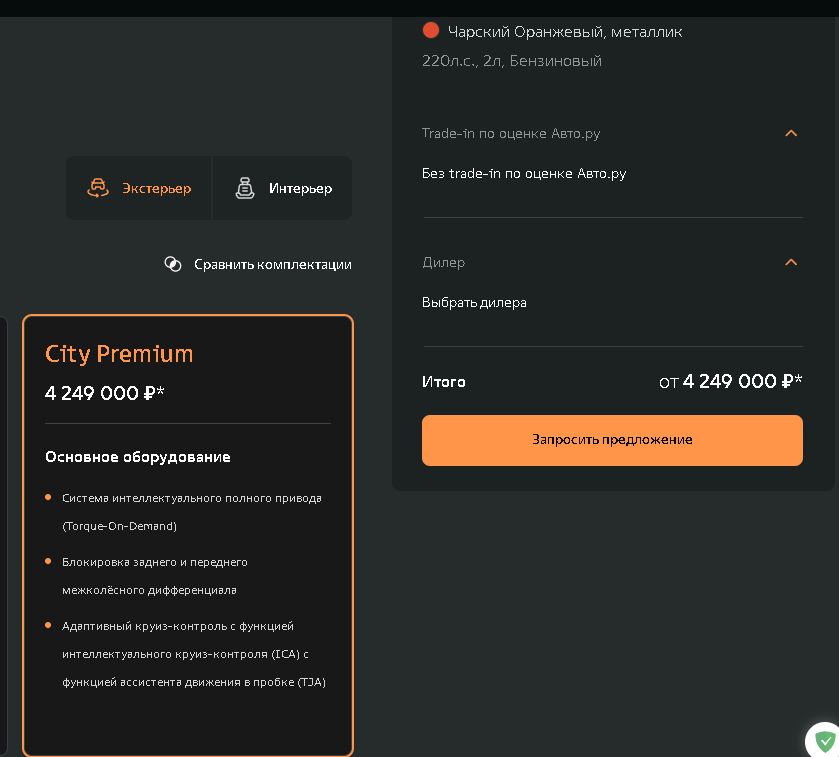This screenshot has height=757, width=839.
Task: Select the City Premium trim card title
Action: [119, 354]
